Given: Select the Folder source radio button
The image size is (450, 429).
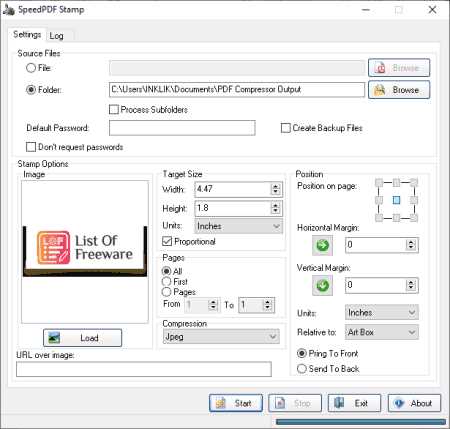Looking at the screenshot, I should [31, 90].
